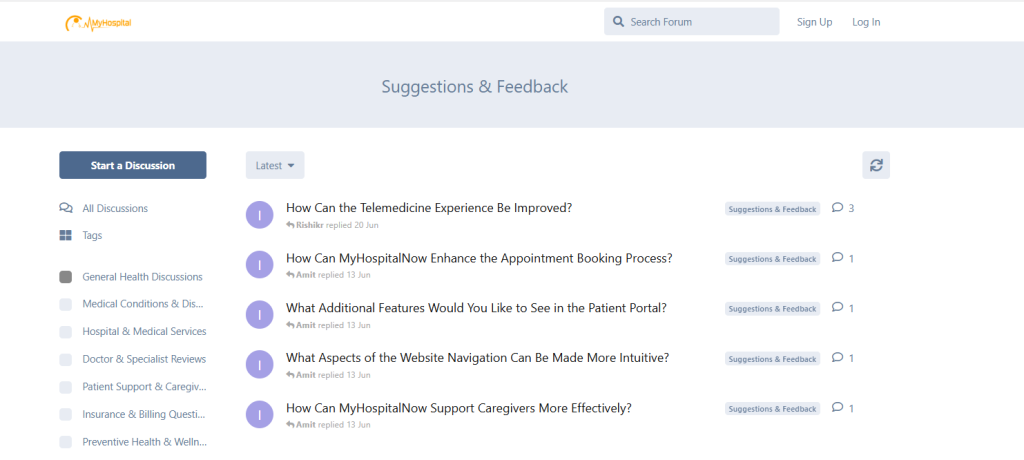Click Suggestions & Feedback tag on Caregivers discussion

point(772,409)
